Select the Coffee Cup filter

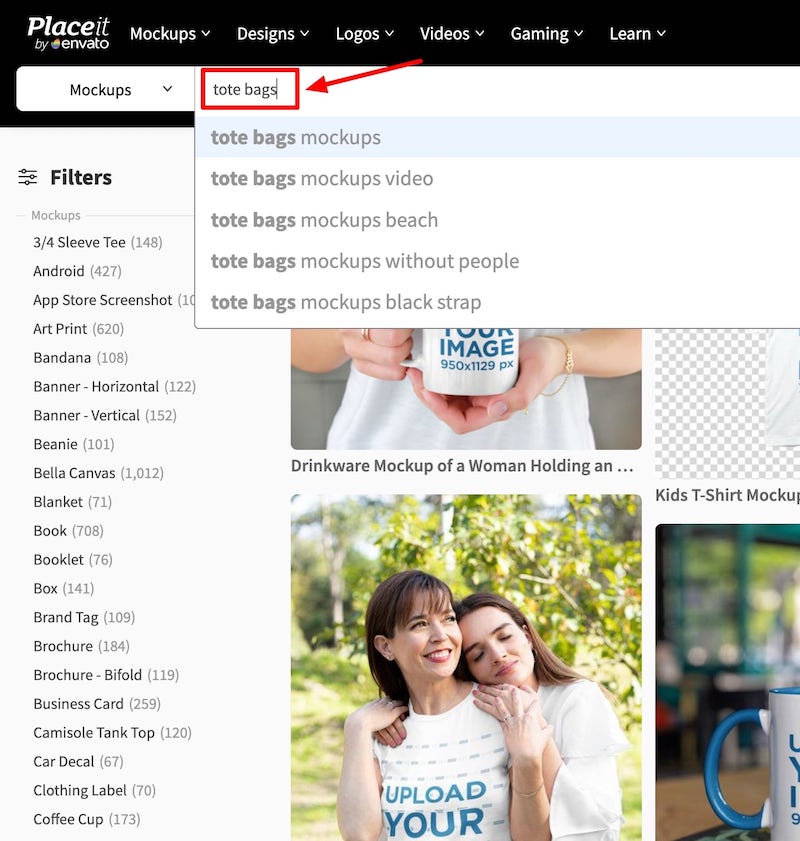pyautogui.click(x=68, y=819)
